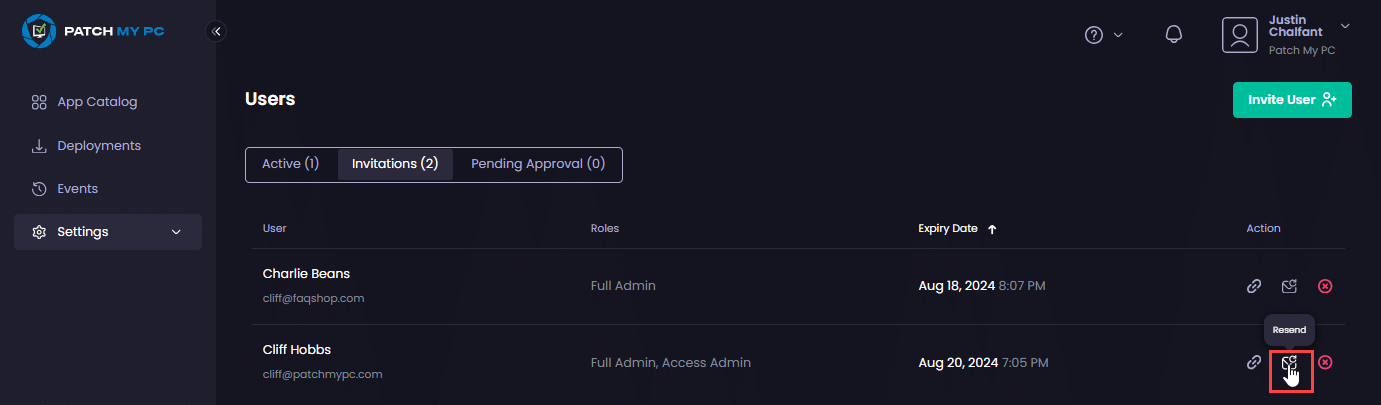Switch to Pending Approval (0) tab
The width and height of the screenshot is (1381, 405).
coord(538,164)
